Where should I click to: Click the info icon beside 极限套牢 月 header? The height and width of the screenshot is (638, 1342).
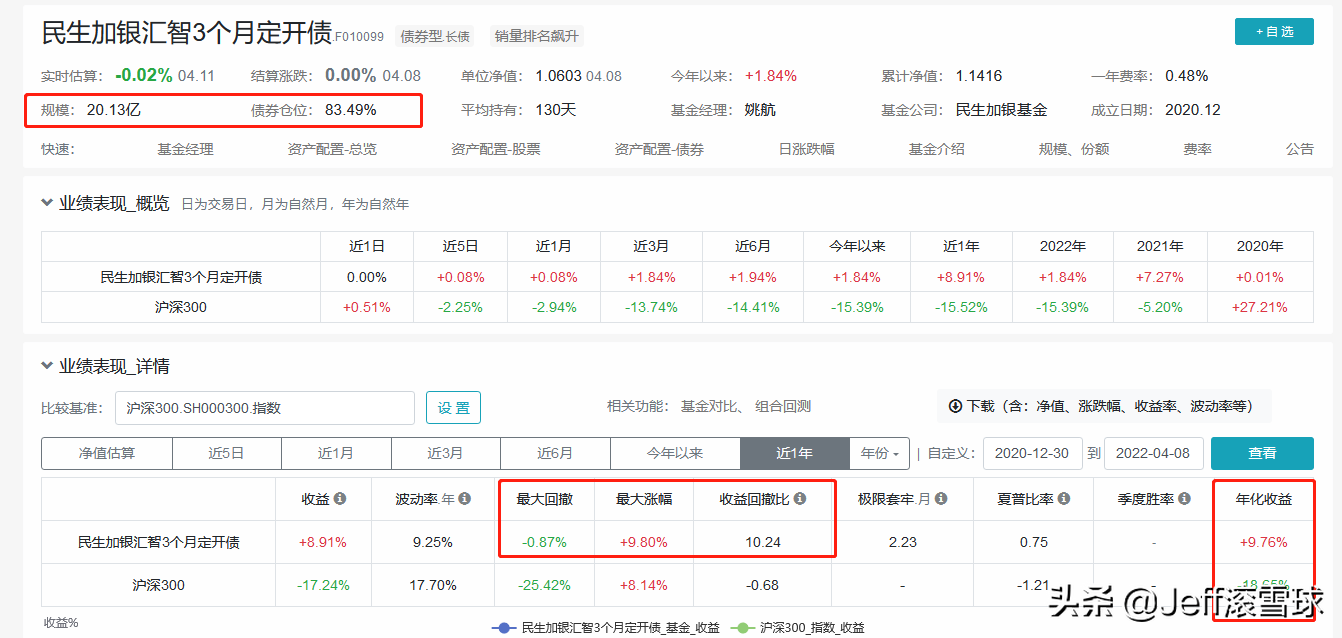pos(941,498)
